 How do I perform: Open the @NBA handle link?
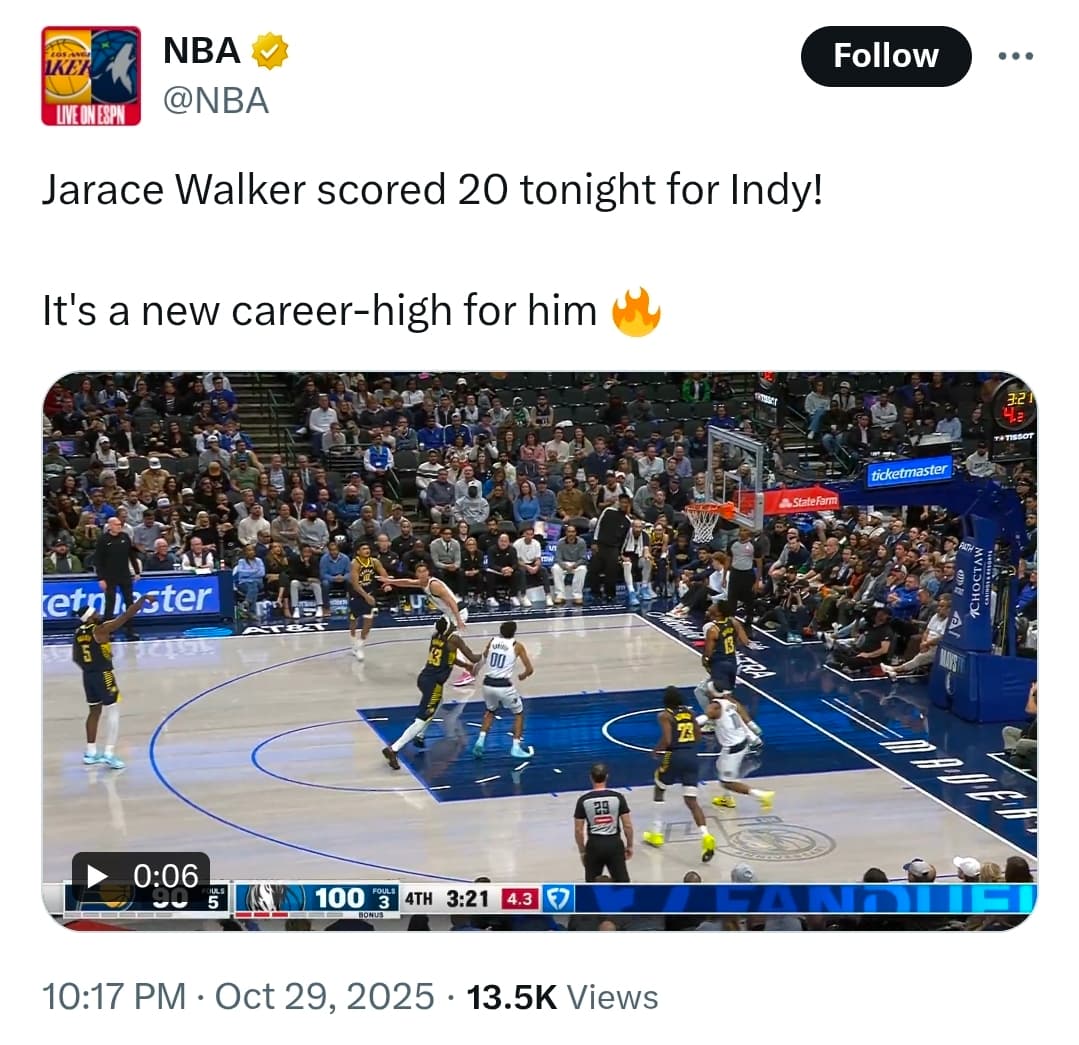coord(216,101)
